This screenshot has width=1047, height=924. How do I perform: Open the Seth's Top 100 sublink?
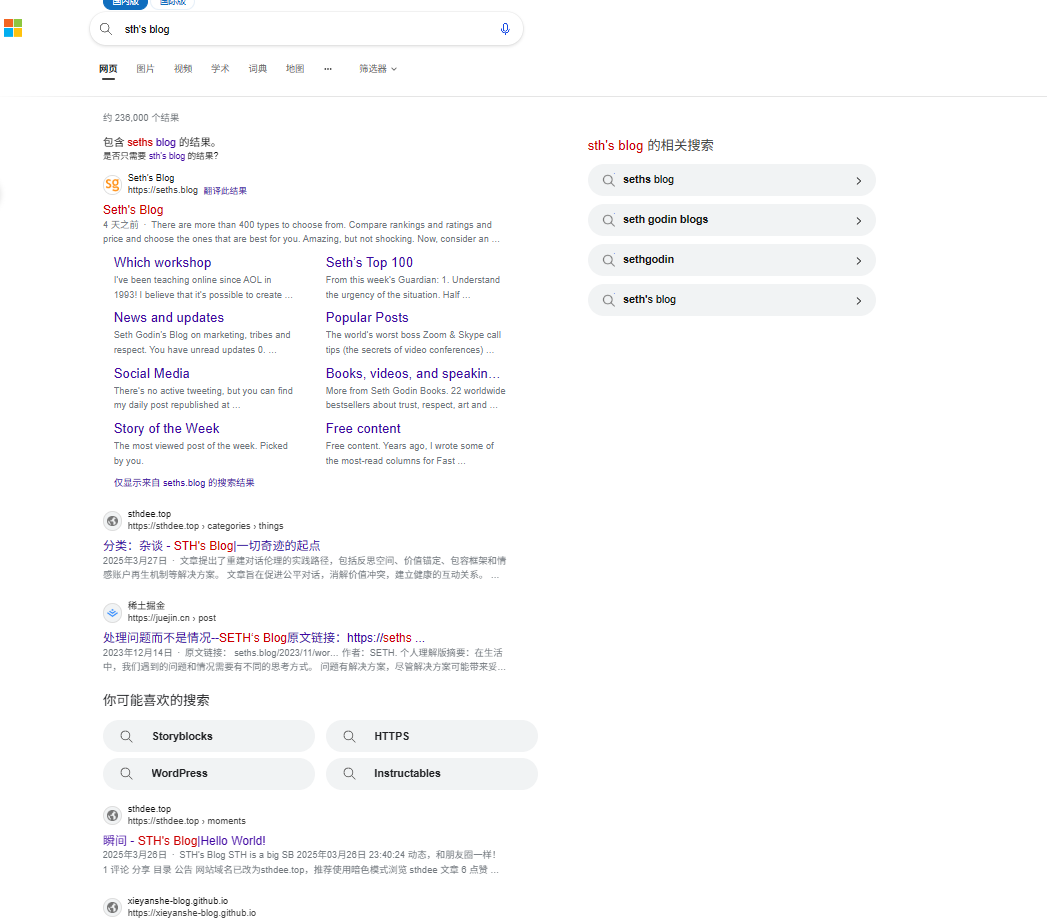tap(369, 262)
